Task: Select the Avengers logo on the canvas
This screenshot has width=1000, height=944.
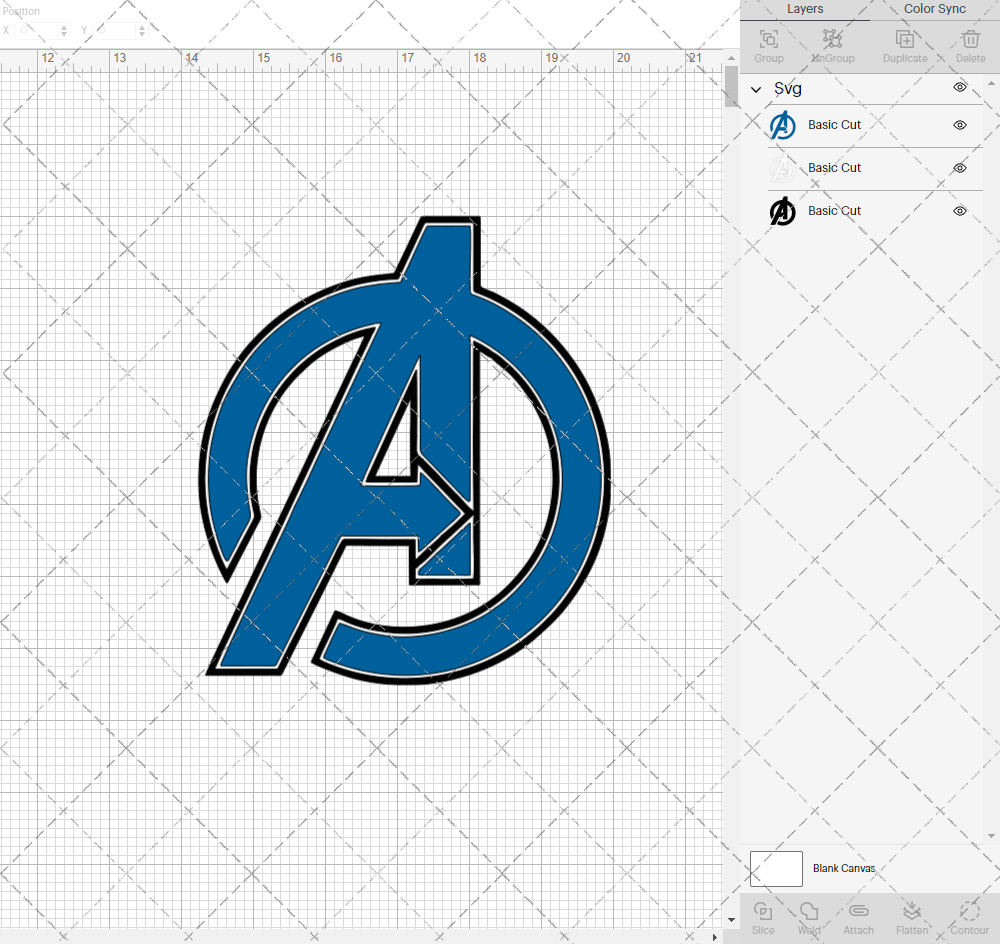Action: 404,450
